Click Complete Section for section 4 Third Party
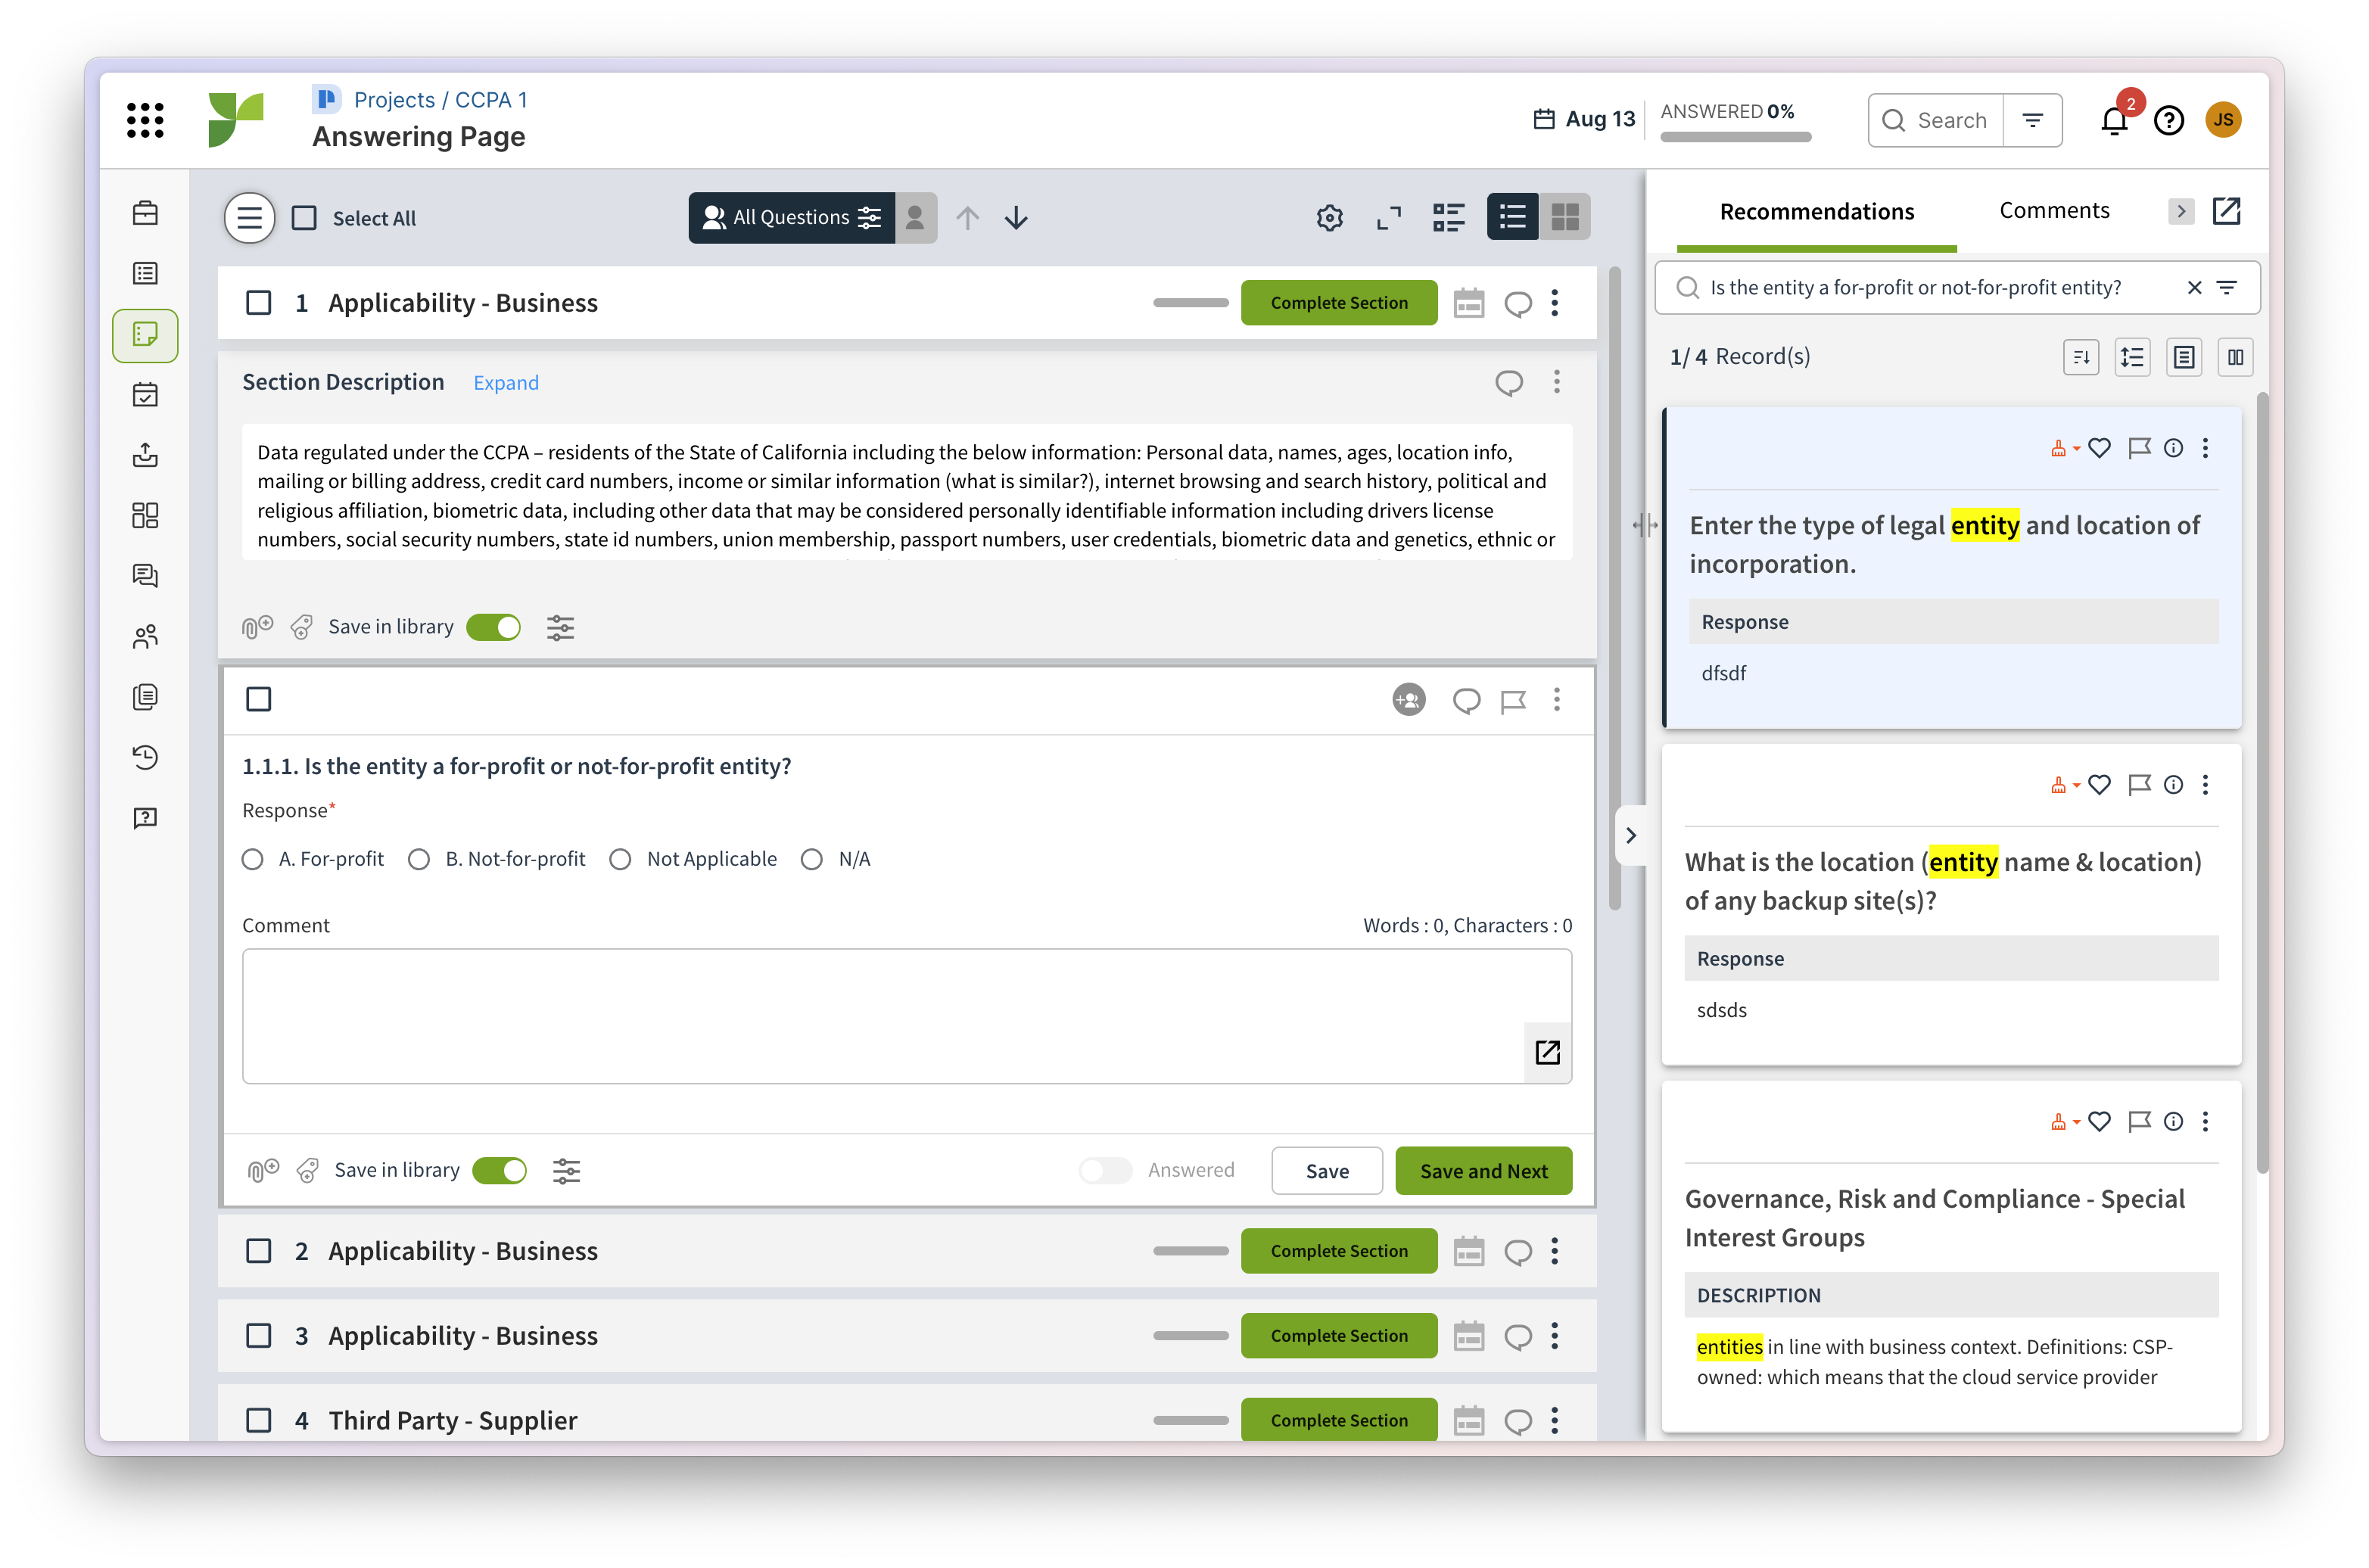2369x1568 pixels. (1338, 1420)
